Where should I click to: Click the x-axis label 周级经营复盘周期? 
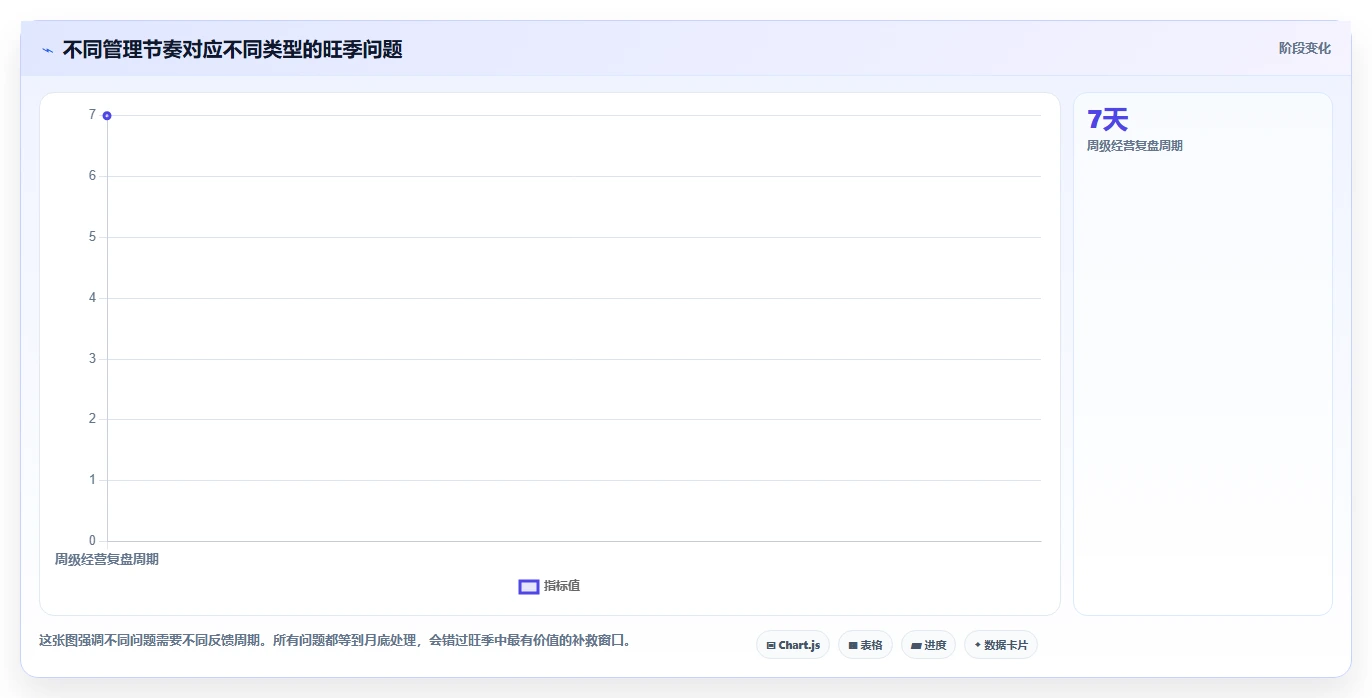coord(107,560)
